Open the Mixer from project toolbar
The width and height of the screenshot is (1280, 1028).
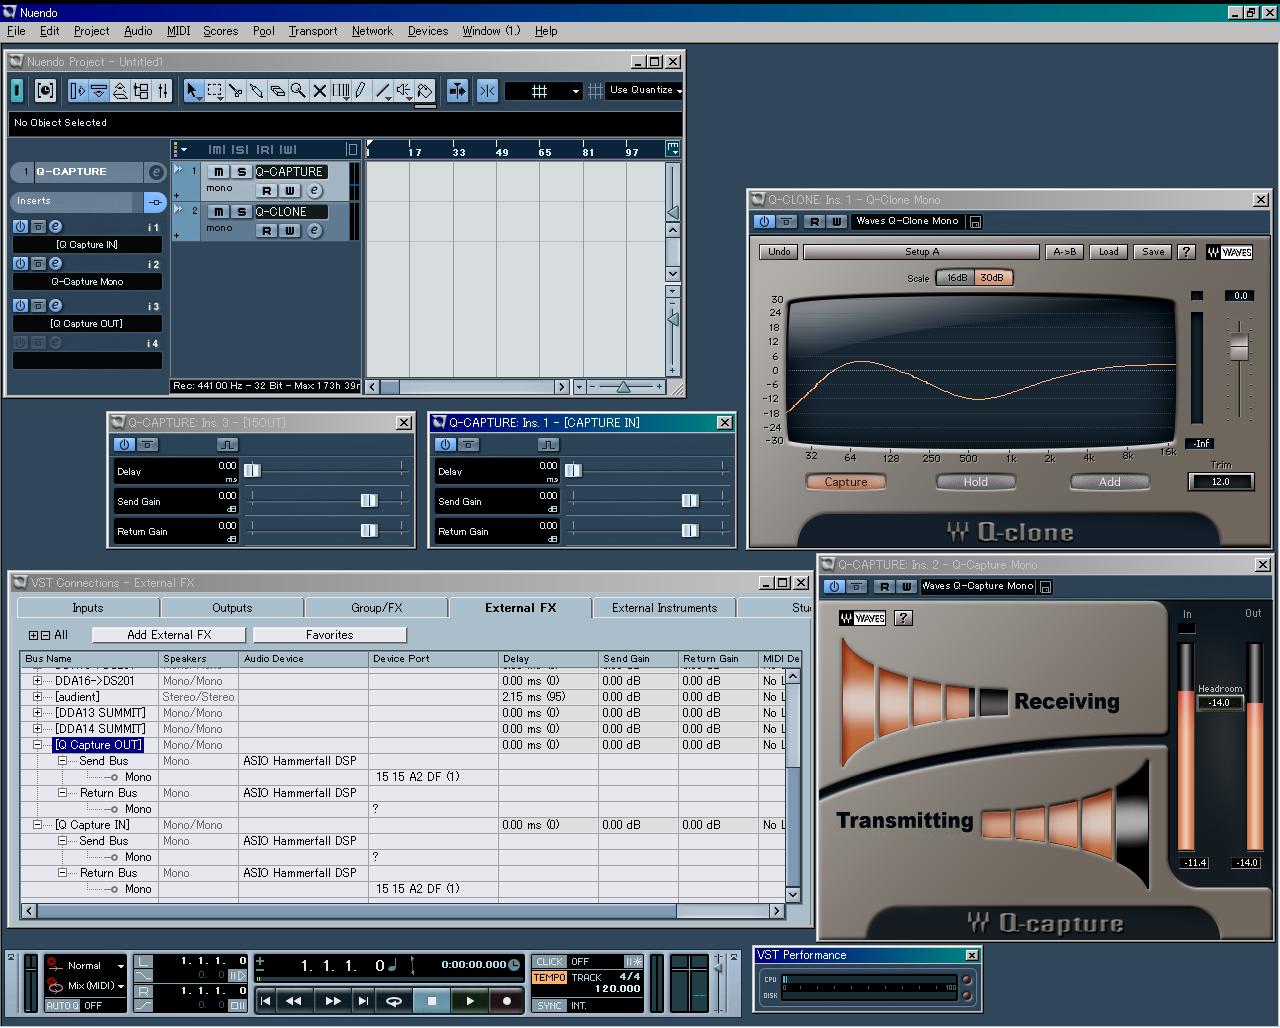(164, 91)
